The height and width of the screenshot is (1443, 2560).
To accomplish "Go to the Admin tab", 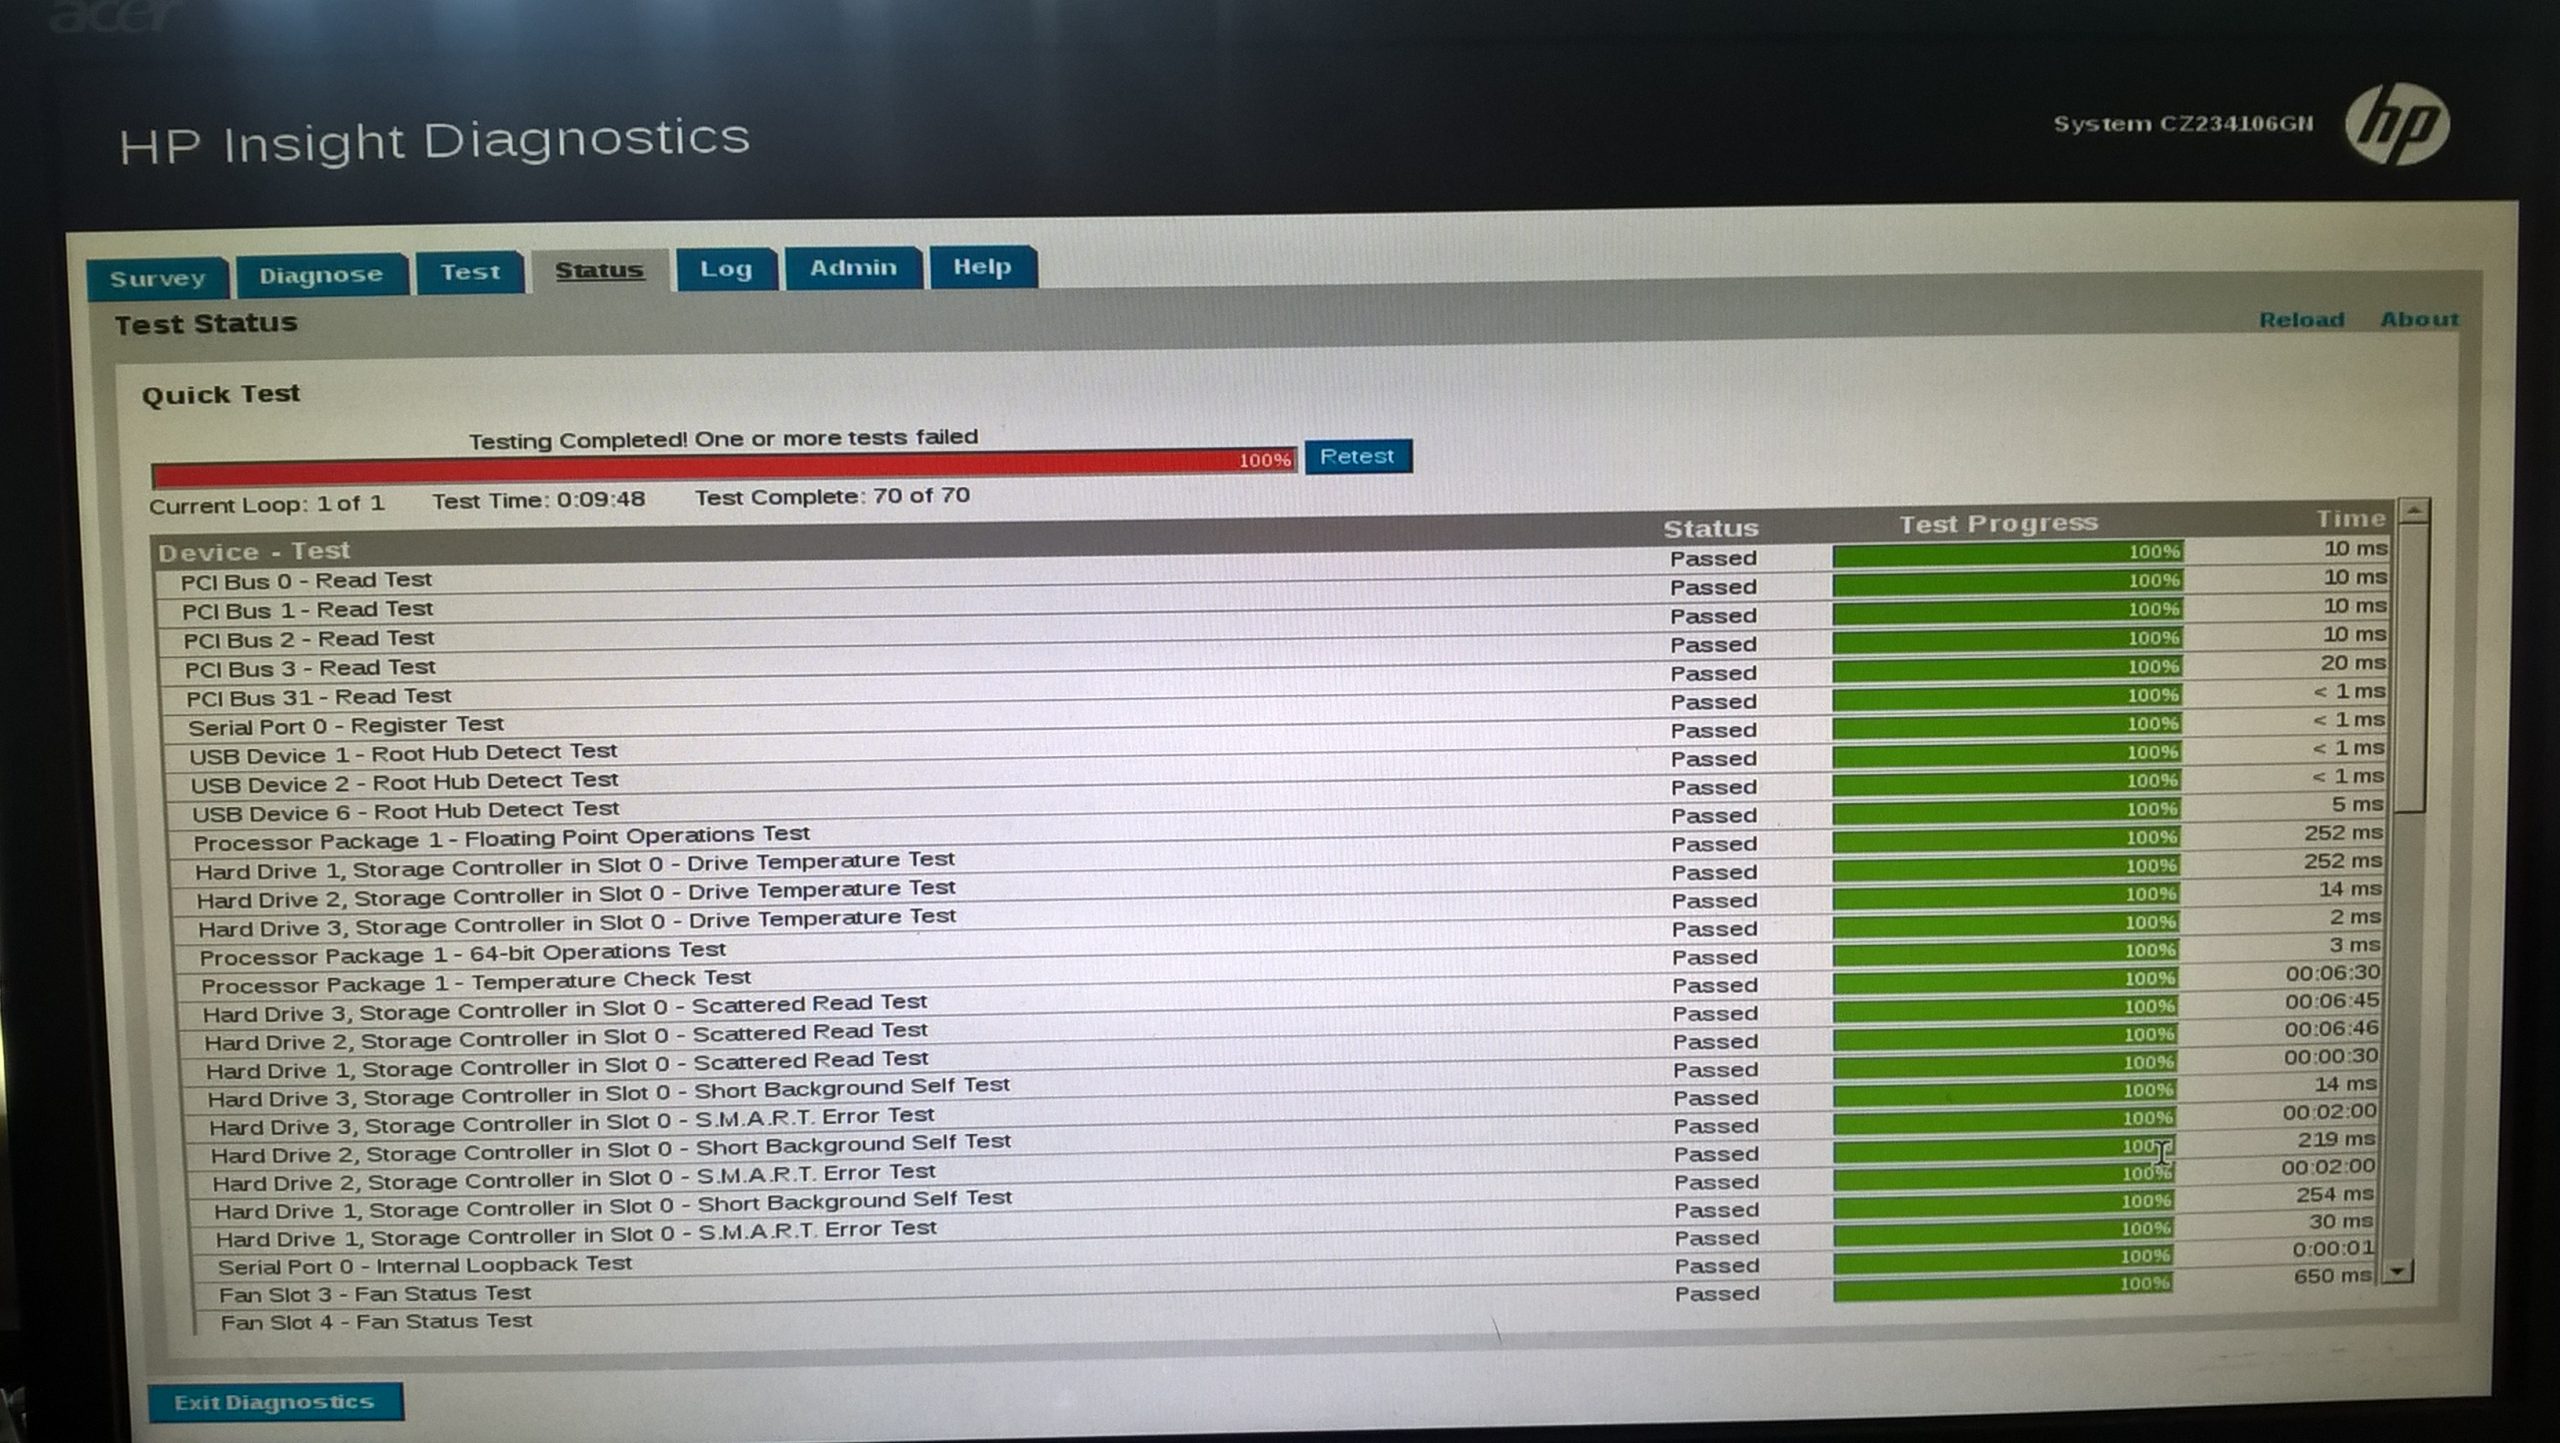I will tap(852, 267).
